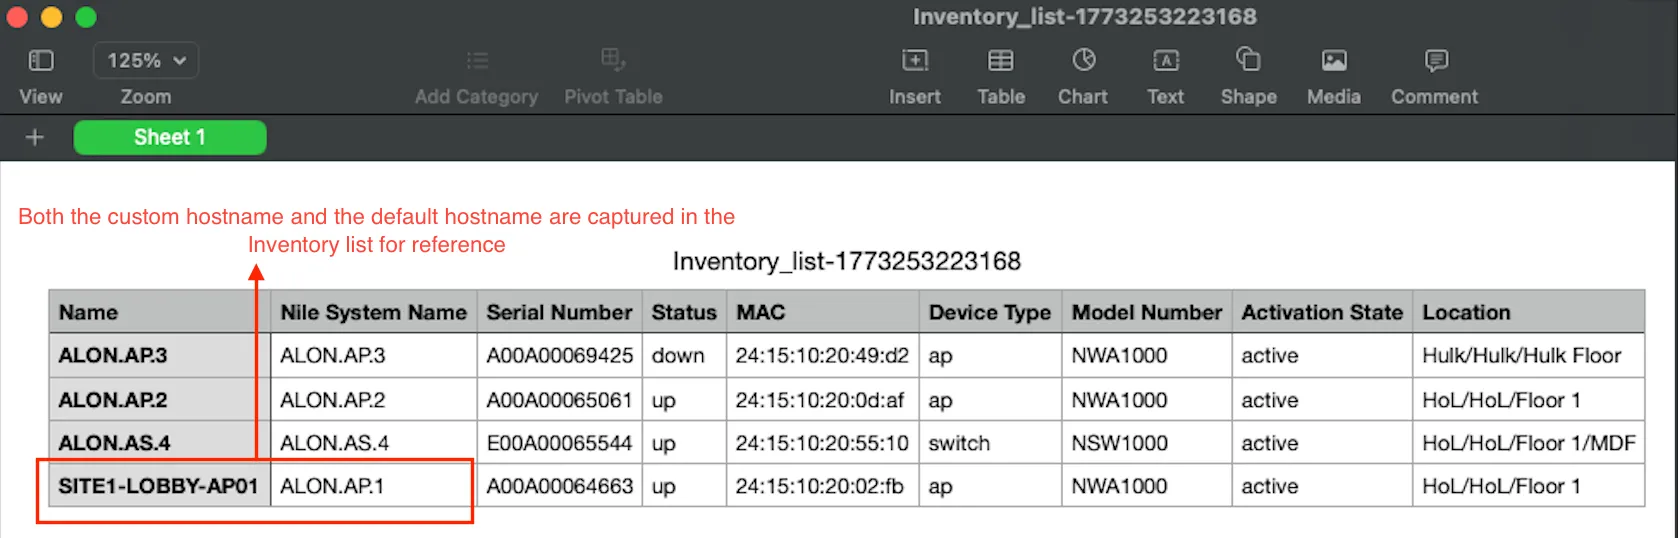1678x538 pixels.
Task: Select the Status column header
Action: pos(684,312)
